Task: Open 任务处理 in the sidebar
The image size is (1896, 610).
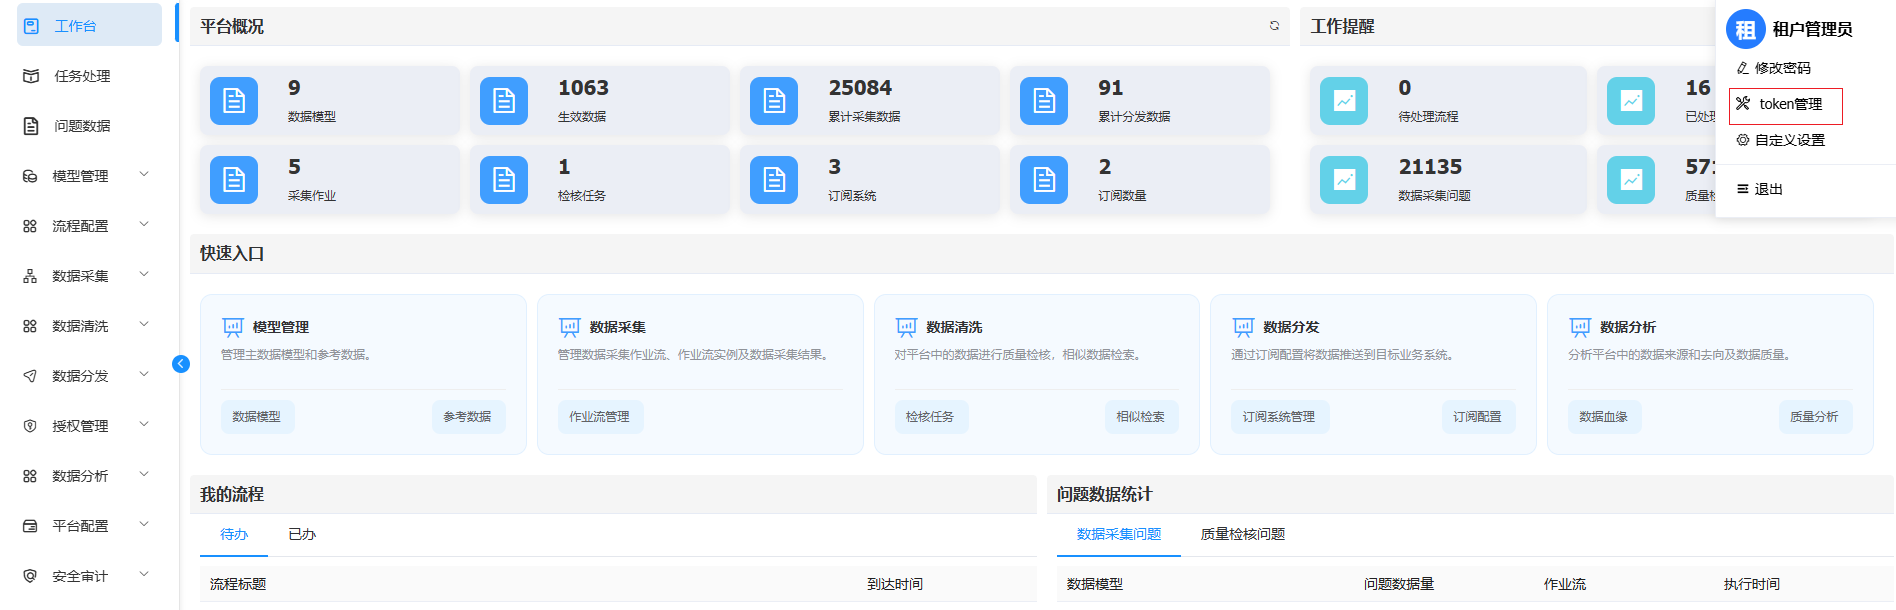Action: [x=82, y=76]
